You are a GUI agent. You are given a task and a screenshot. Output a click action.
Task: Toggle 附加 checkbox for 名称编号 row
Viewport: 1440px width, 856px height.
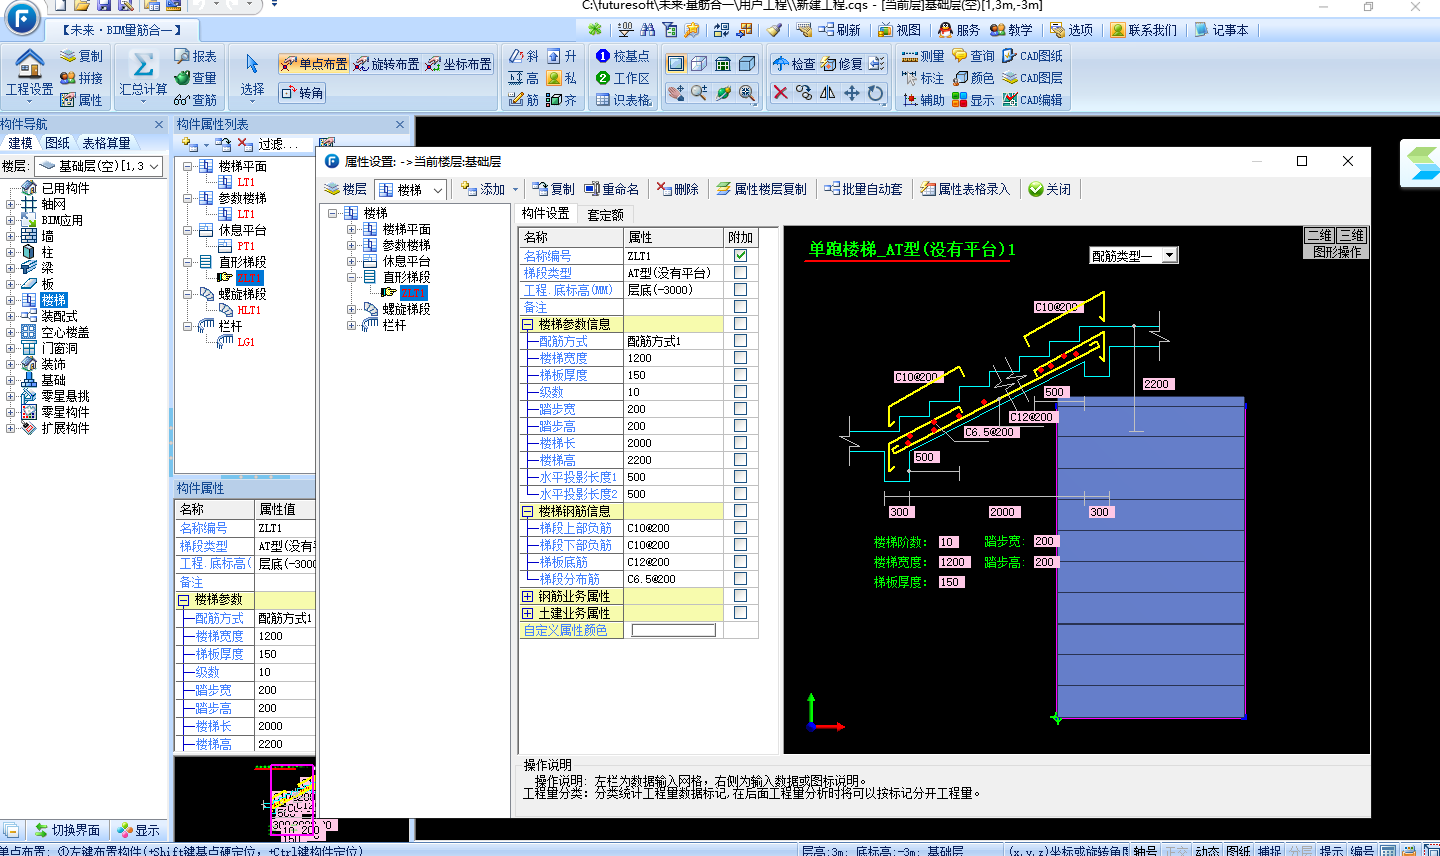click(740, 256)
